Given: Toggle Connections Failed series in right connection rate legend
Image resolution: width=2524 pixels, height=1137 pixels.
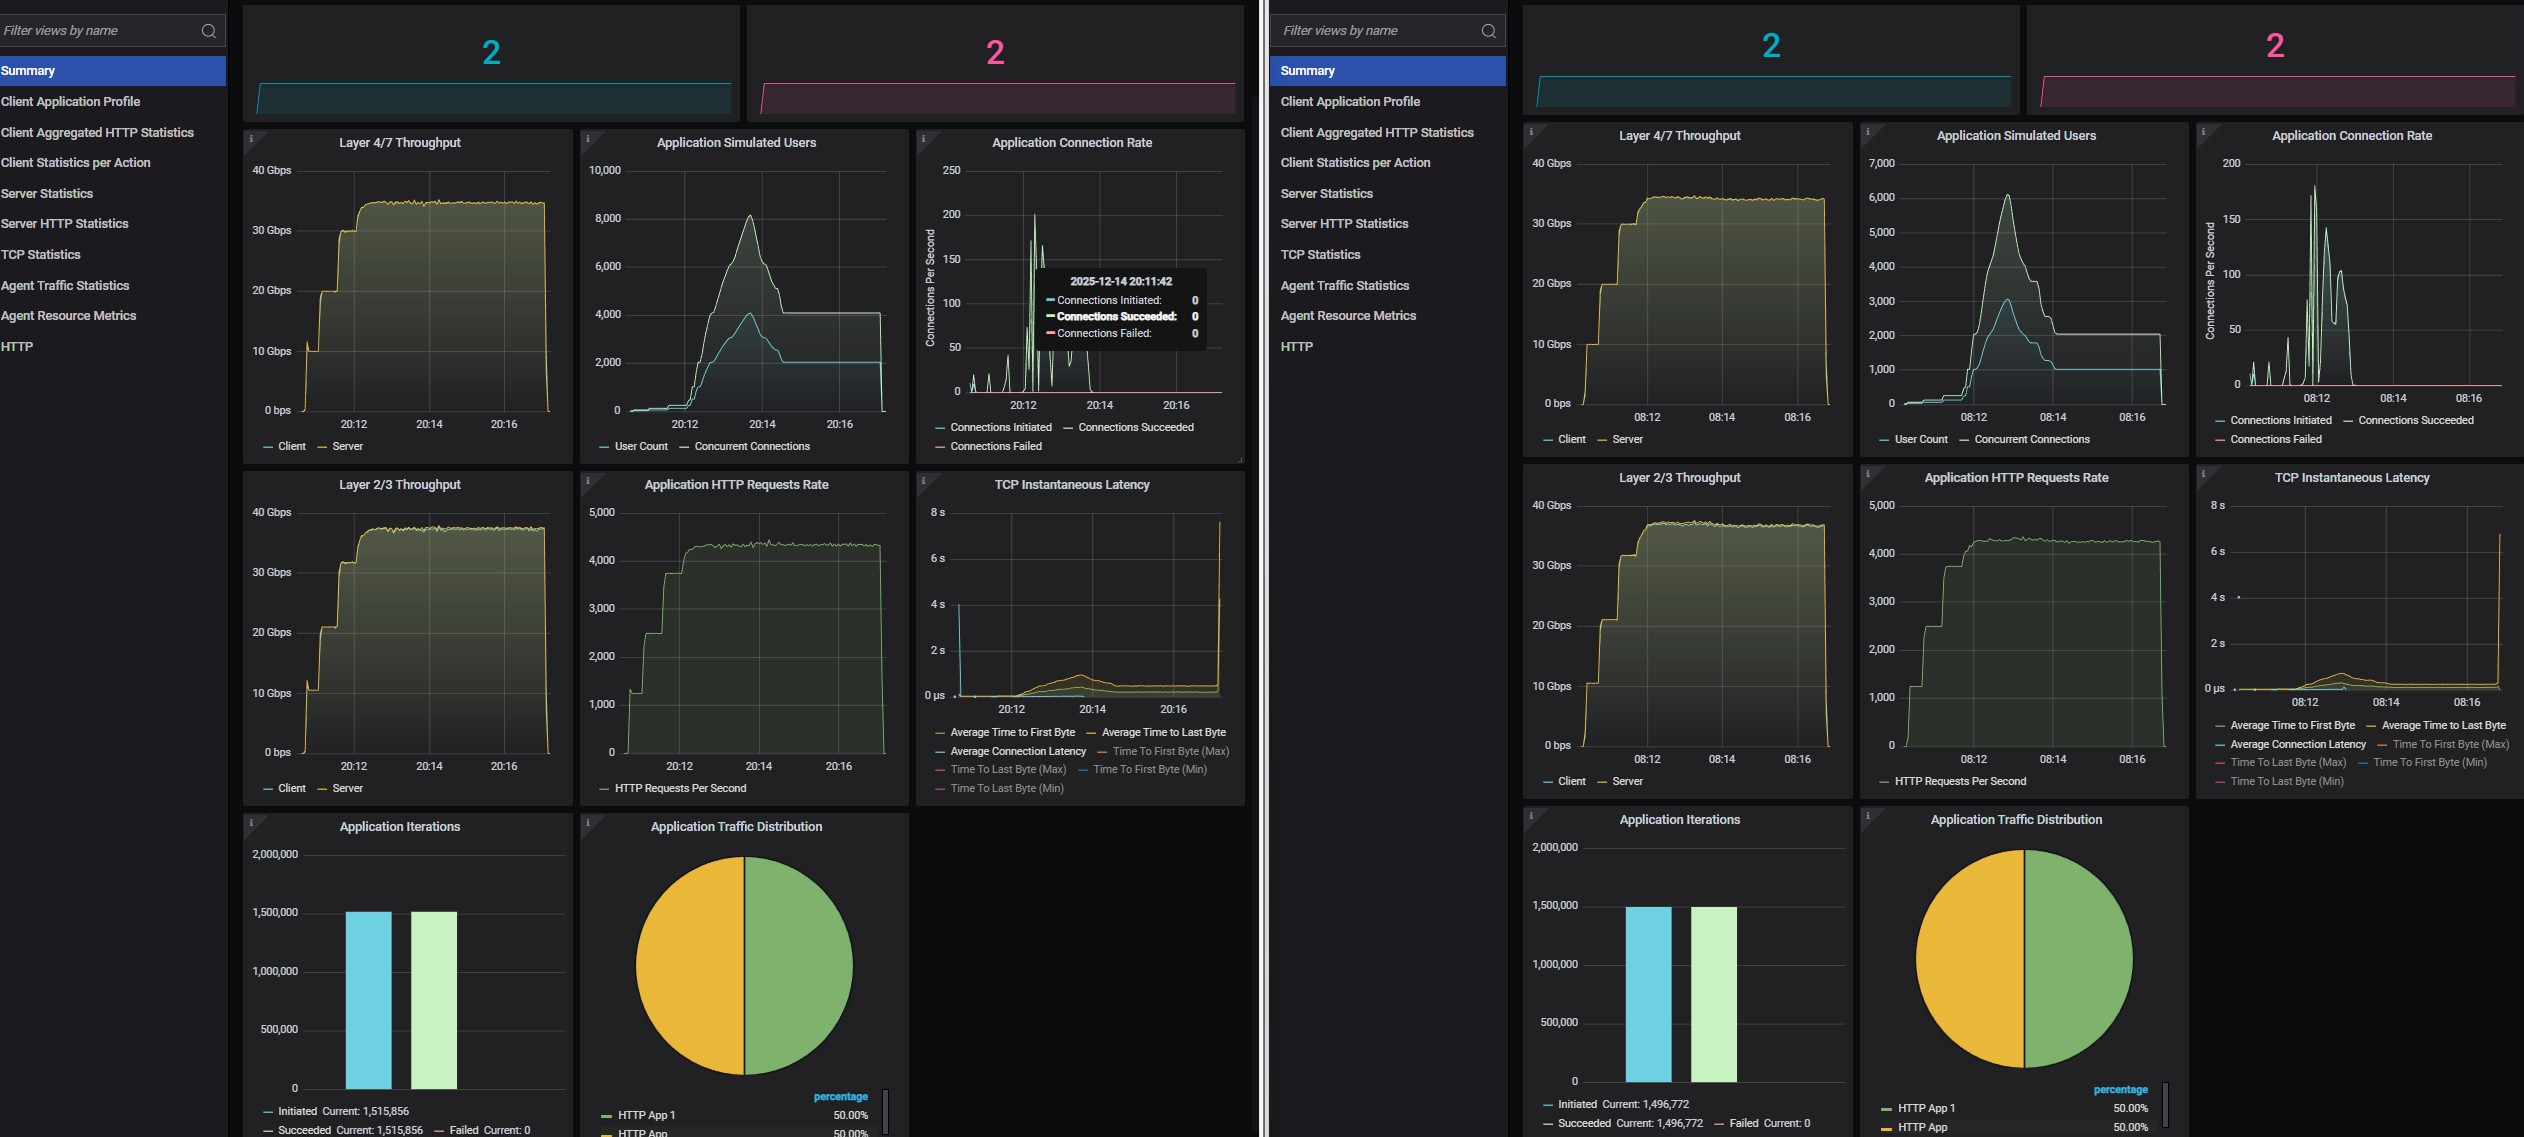Looking at the screenshot, I should pos(2275,440).
